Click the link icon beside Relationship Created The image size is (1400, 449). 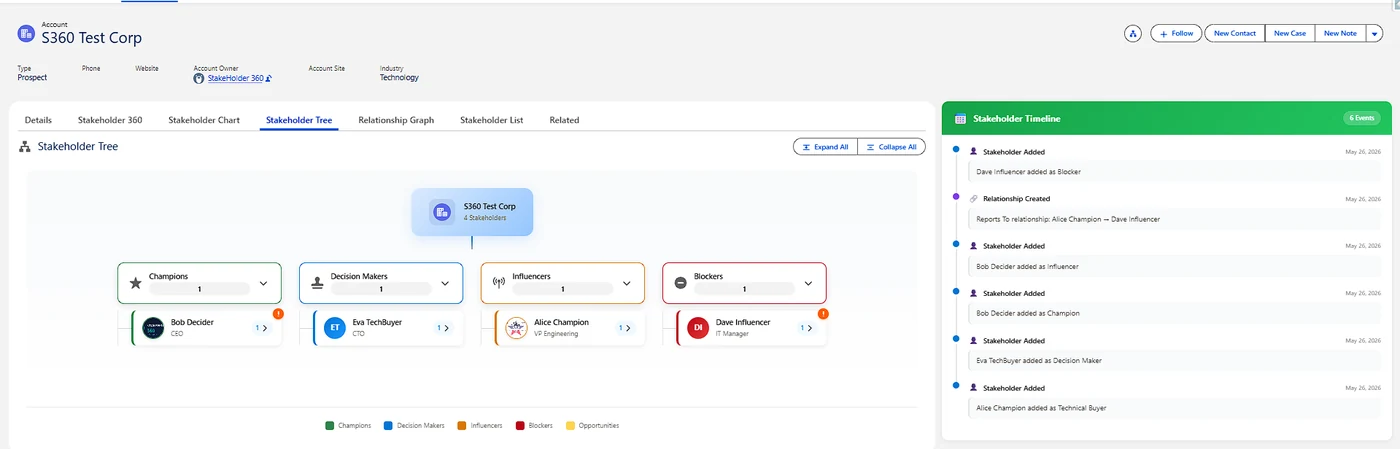(974, 199)
